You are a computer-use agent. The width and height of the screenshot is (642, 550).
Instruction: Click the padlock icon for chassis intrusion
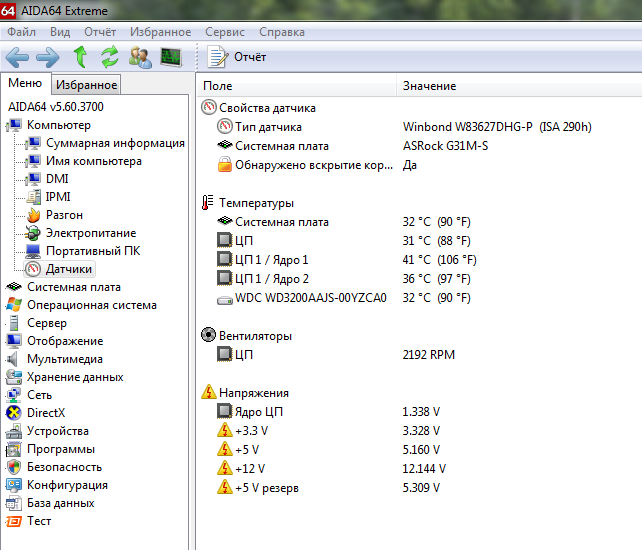coord(224,165)
